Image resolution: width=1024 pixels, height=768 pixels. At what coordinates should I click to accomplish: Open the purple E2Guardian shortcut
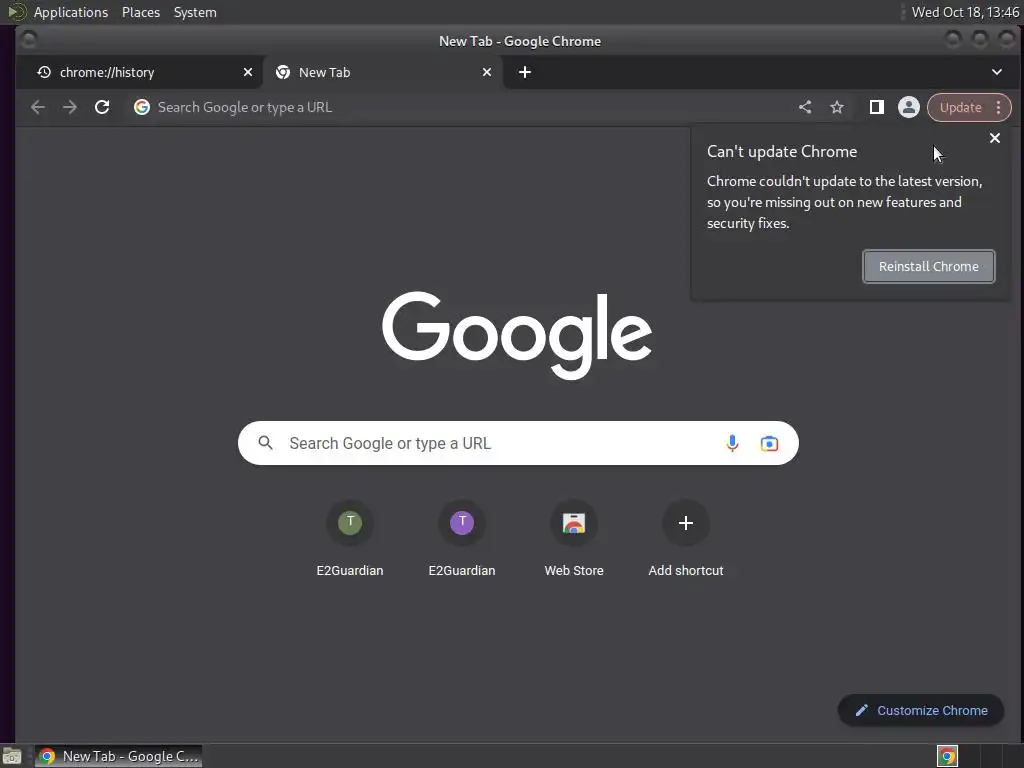coord(462,523)
